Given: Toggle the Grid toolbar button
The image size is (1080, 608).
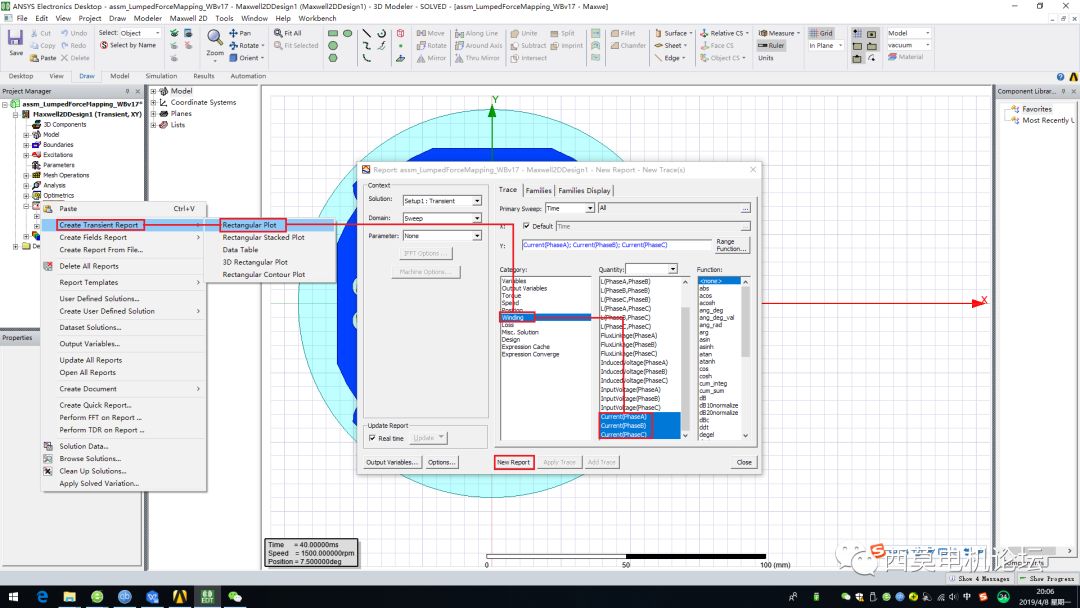Looking at the screenshot, I should [821, 33].
